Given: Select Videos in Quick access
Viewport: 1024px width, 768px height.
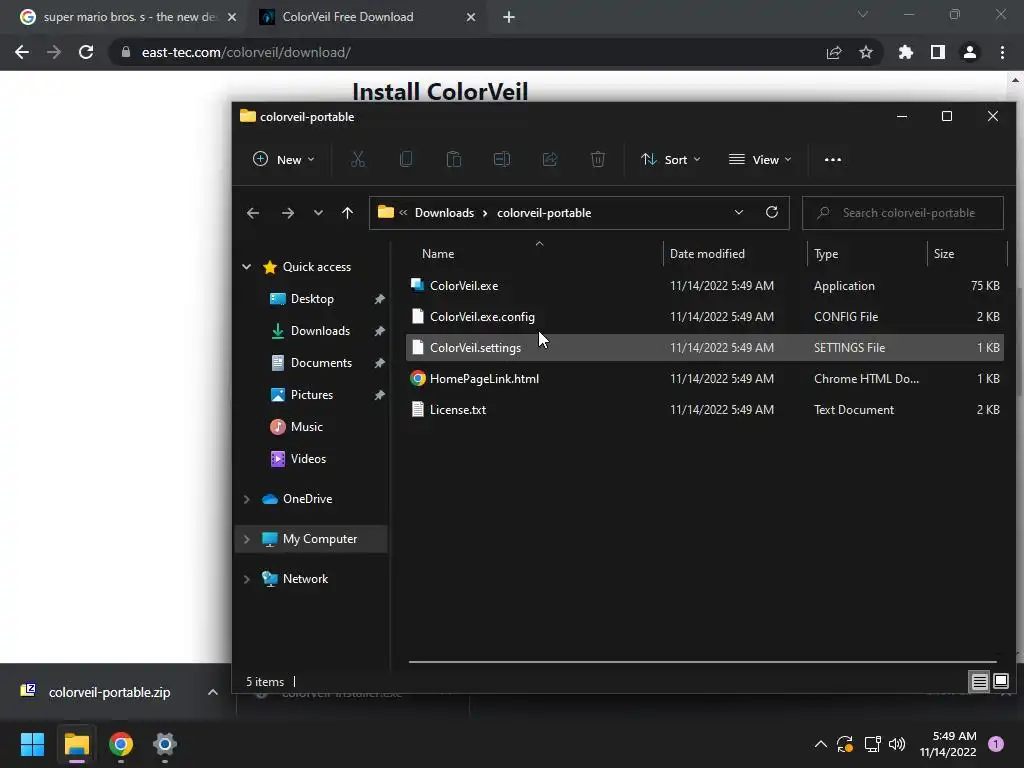Looking at the screenshot, I should [x=308, y=458].
